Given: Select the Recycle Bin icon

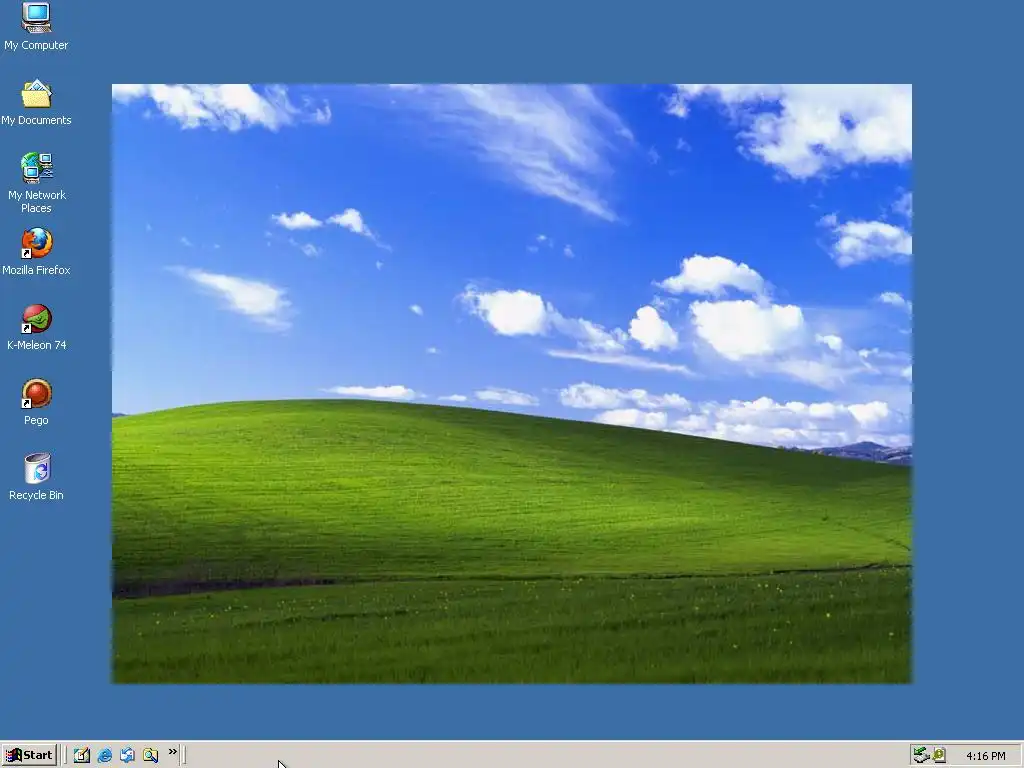Looking at the screenshot, I should [37, 468].
